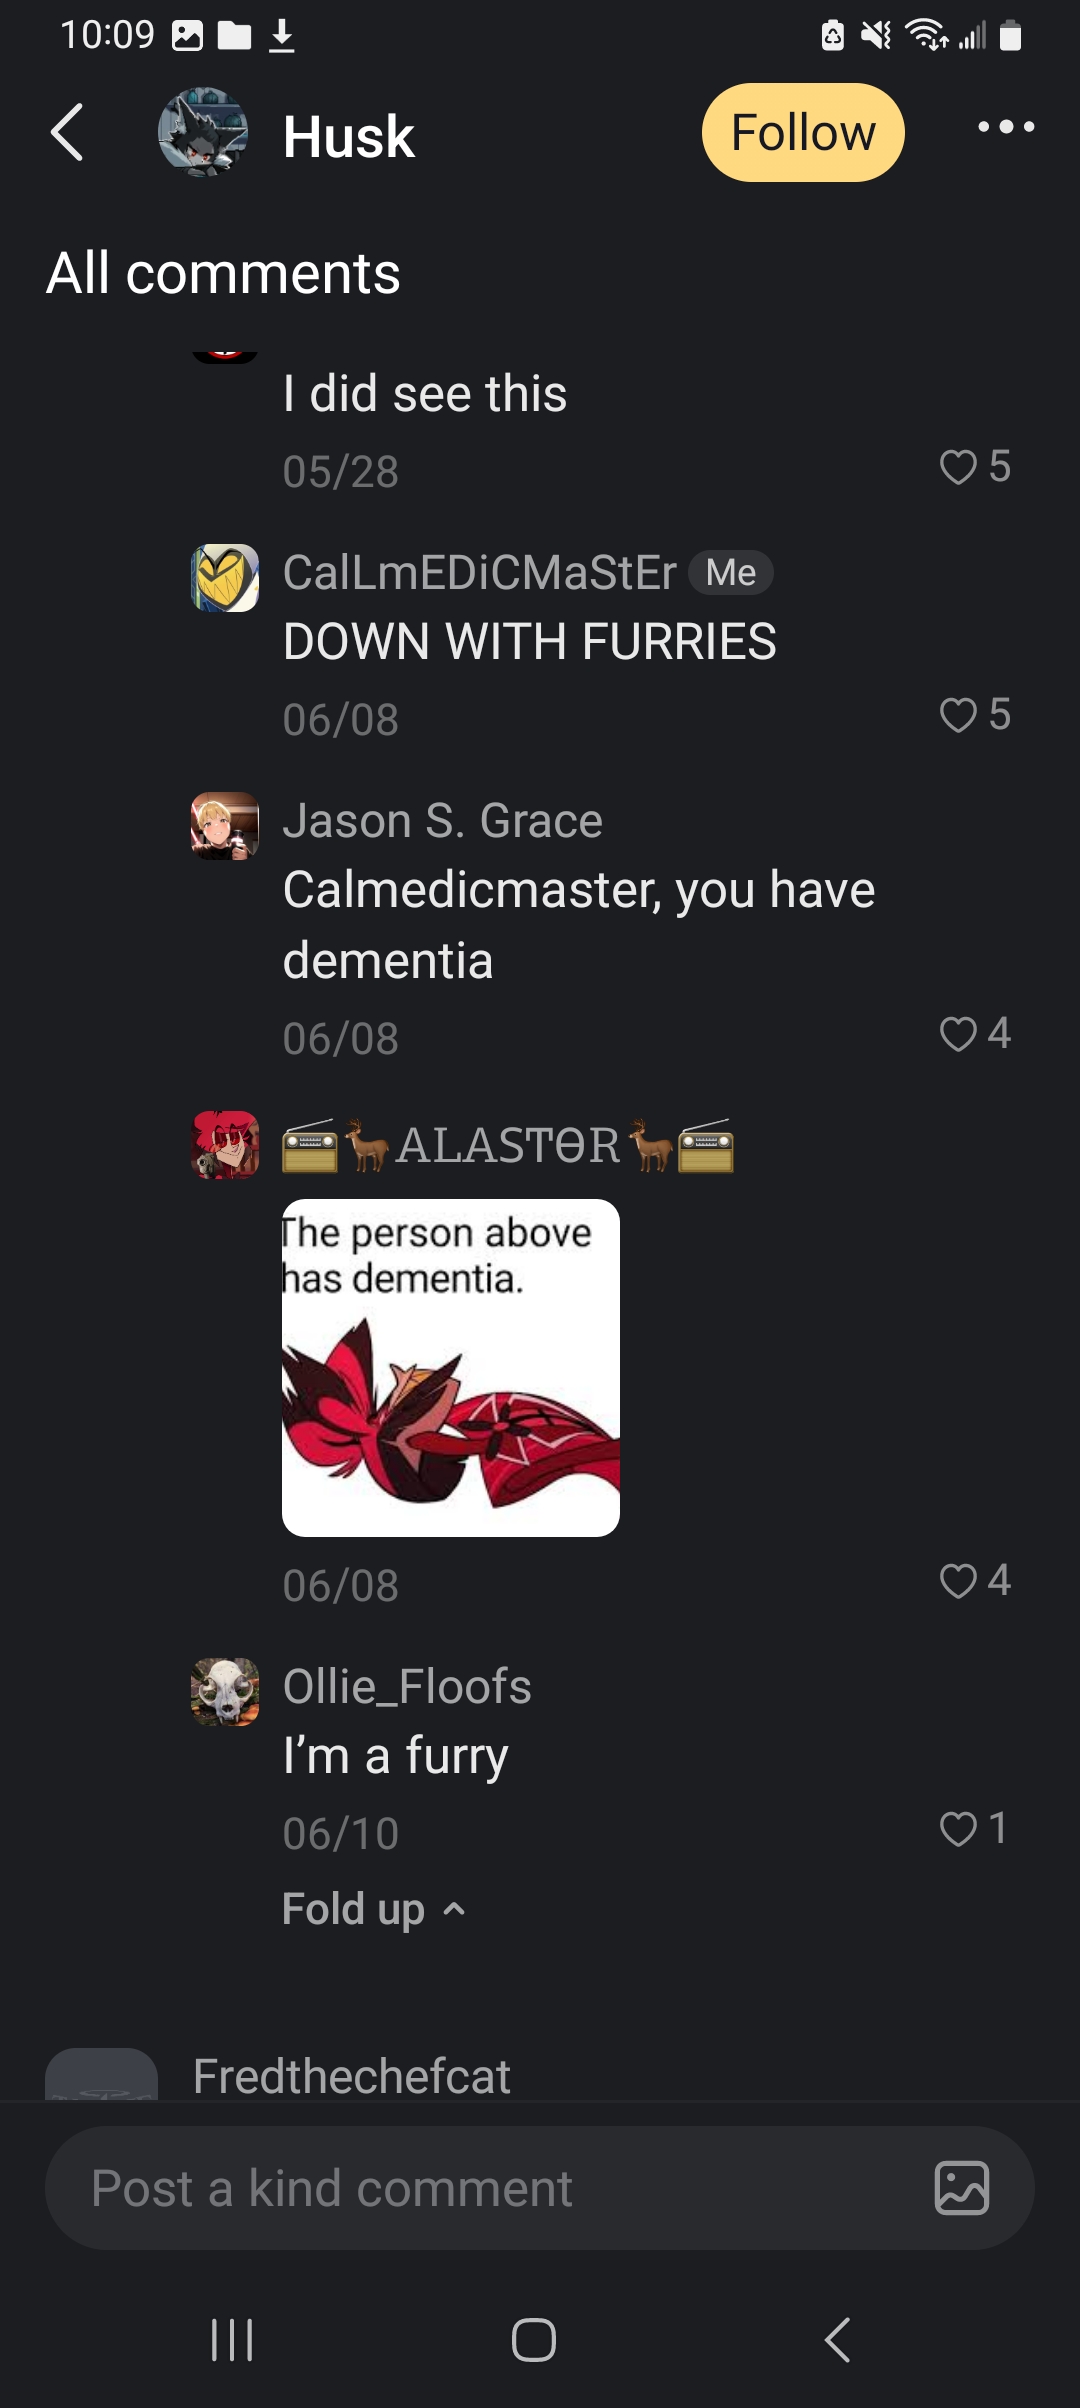Open Husk's profile avatar
This screenshot has height=2408, width=1080.
click(203, 132)
